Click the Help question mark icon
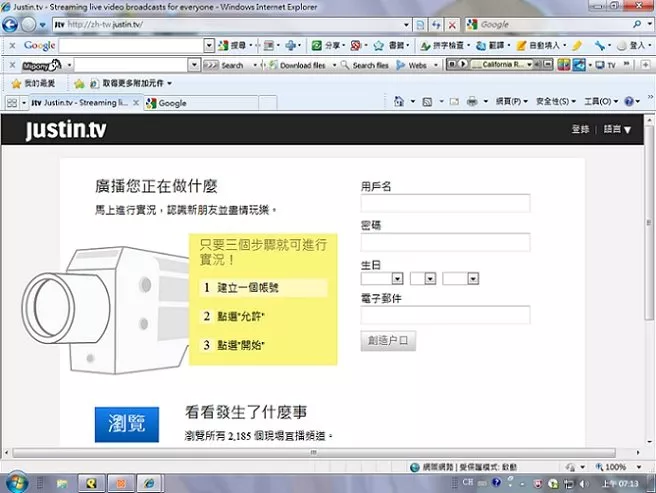This screenshot has height=493, width=656. coord(629,101)
